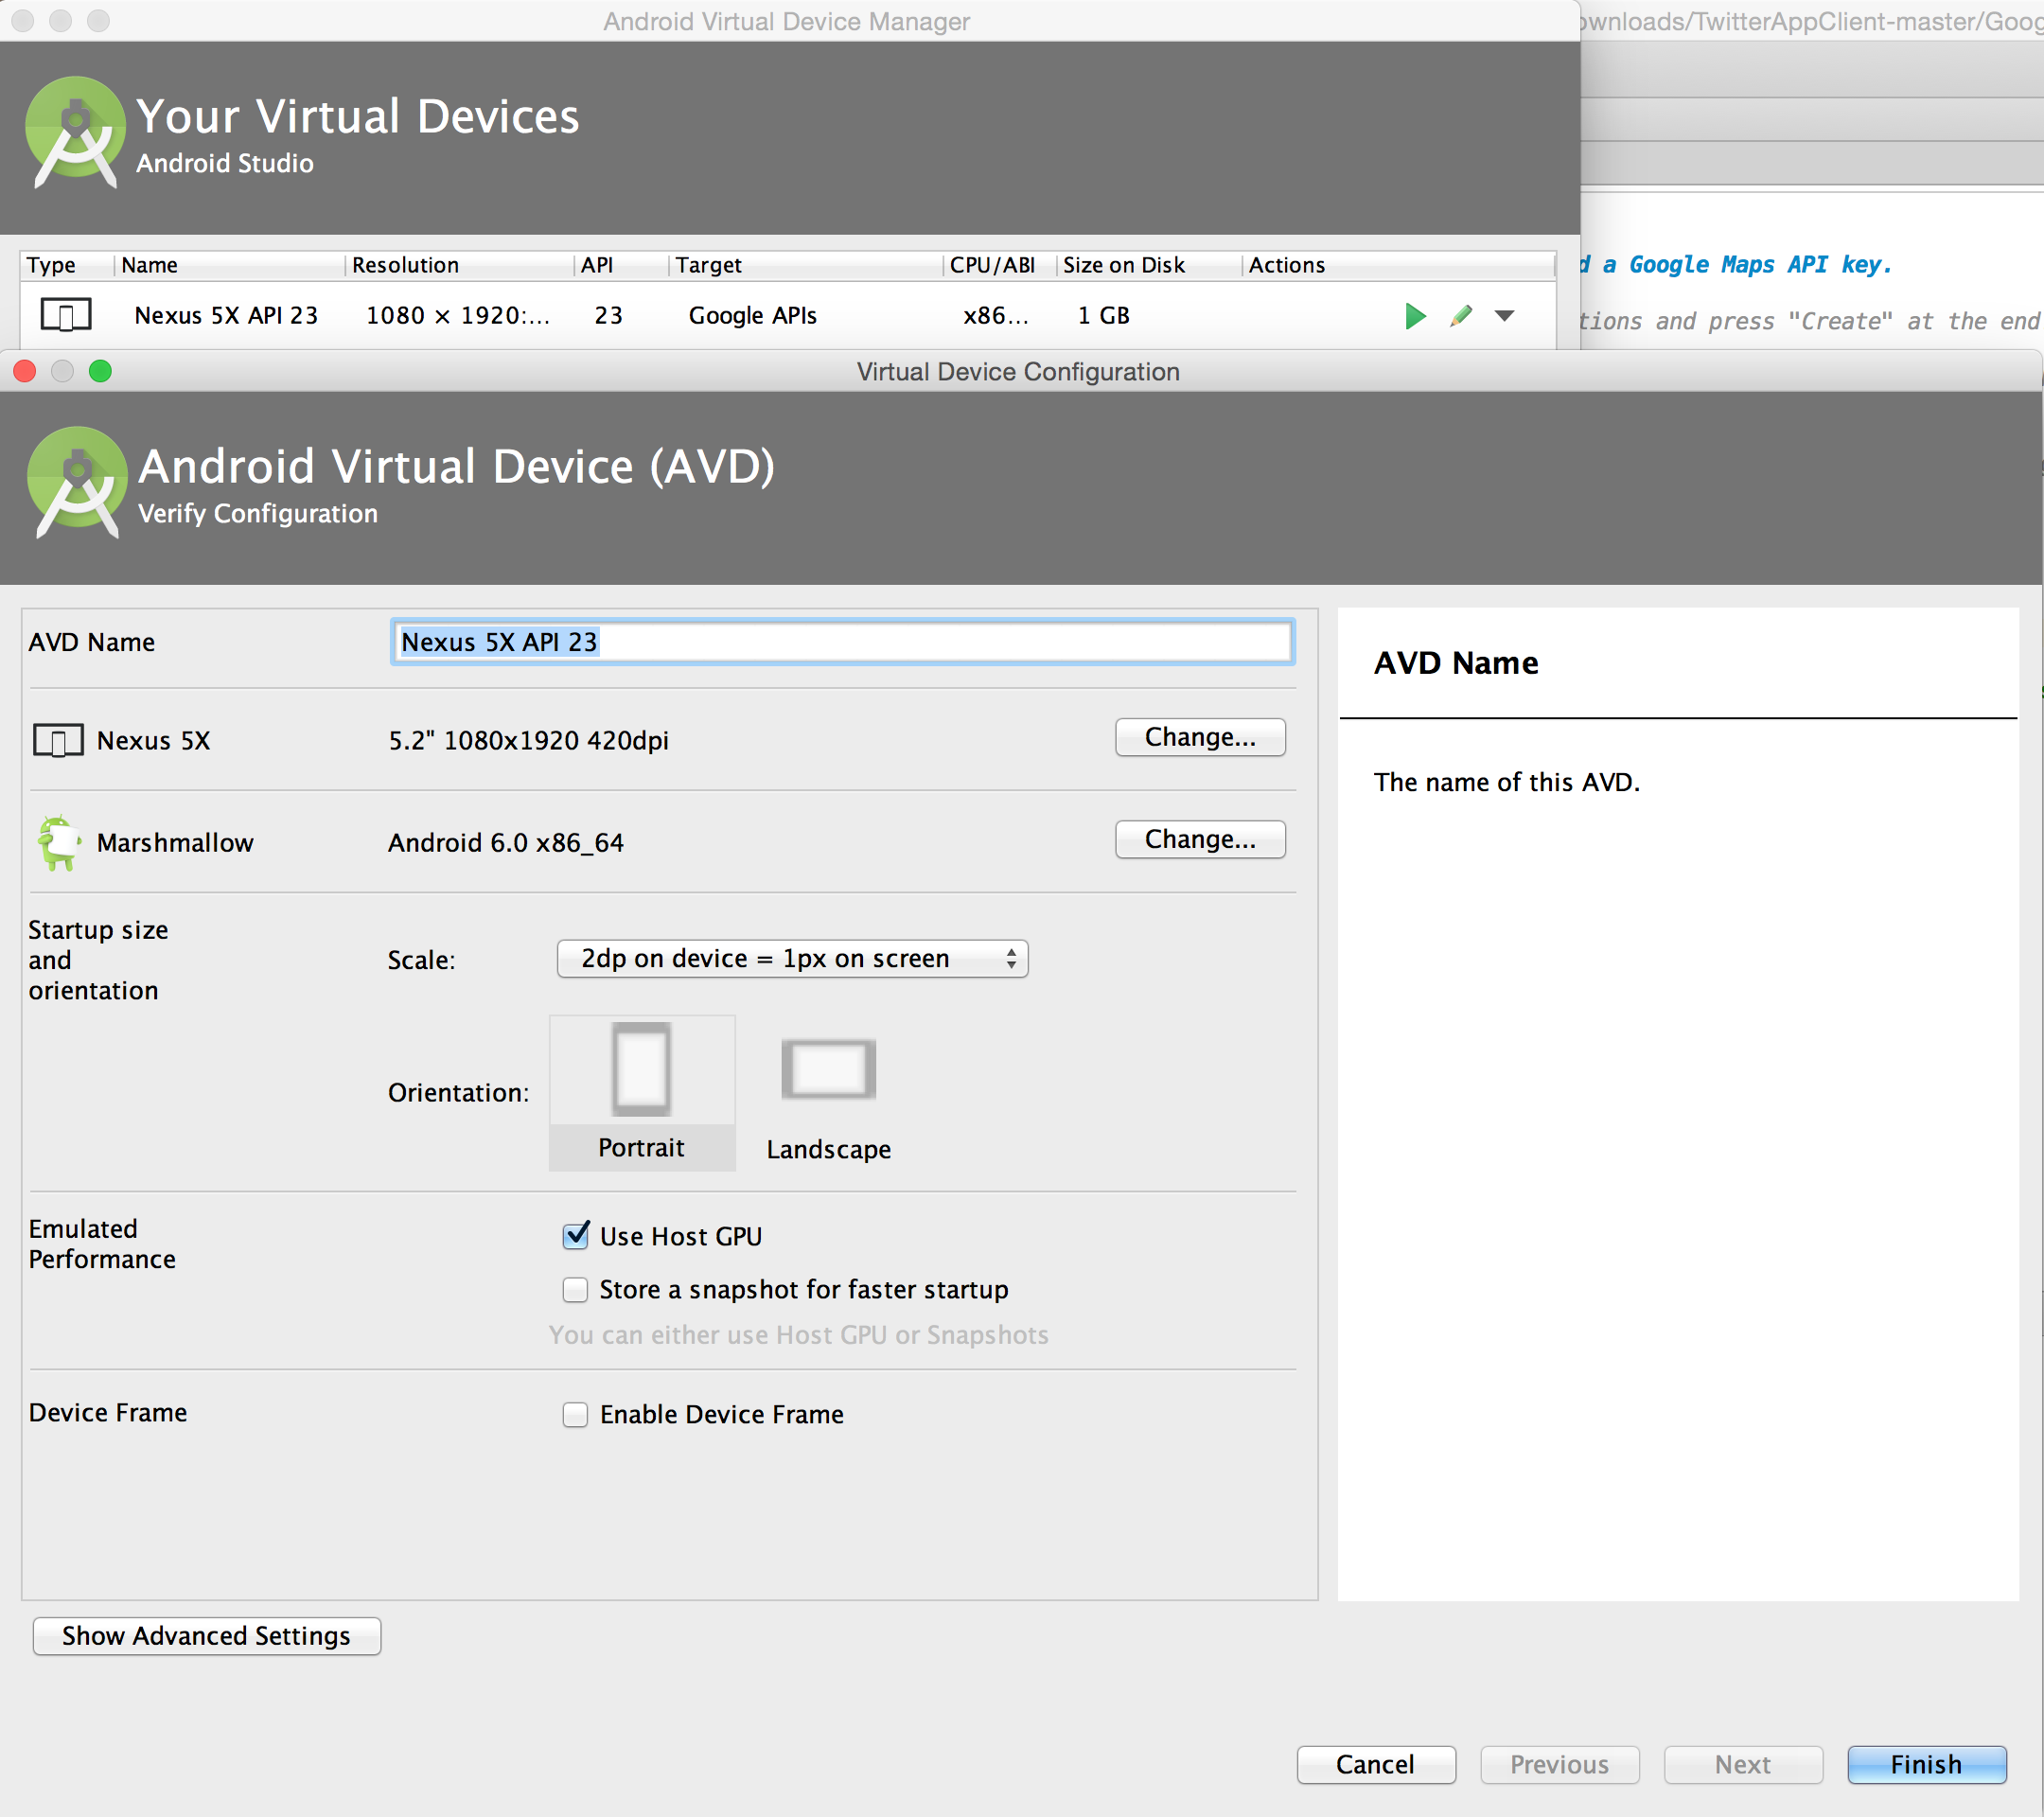This screenshot has height=1817, width=2044.
Task: Check Enable Device Frame
Action: click(575, 1414)
